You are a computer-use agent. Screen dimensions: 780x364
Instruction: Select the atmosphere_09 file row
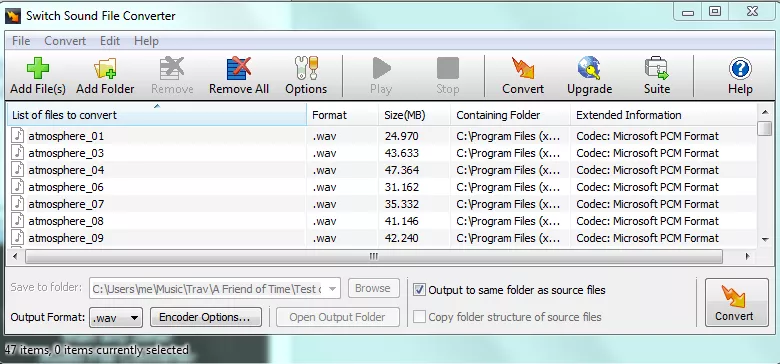pyautogui.click(x=382, y=238)
